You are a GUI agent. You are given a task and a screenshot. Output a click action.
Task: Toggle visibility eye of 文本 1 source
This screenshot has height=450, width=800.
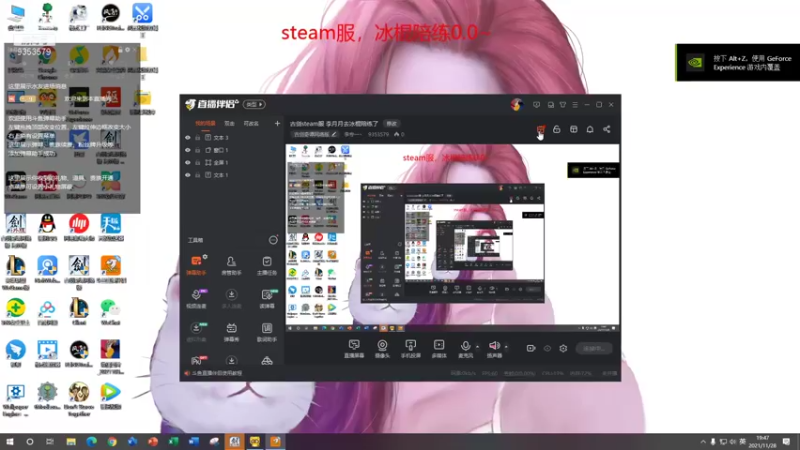tap(188, 175)
